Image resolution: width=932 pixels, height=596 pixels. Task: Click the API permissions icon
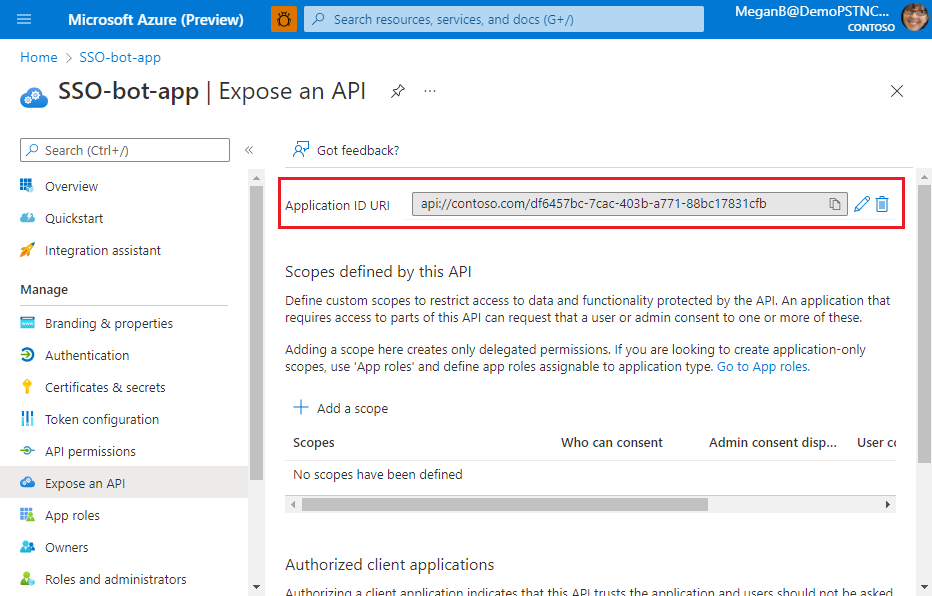tap(27, 451)
